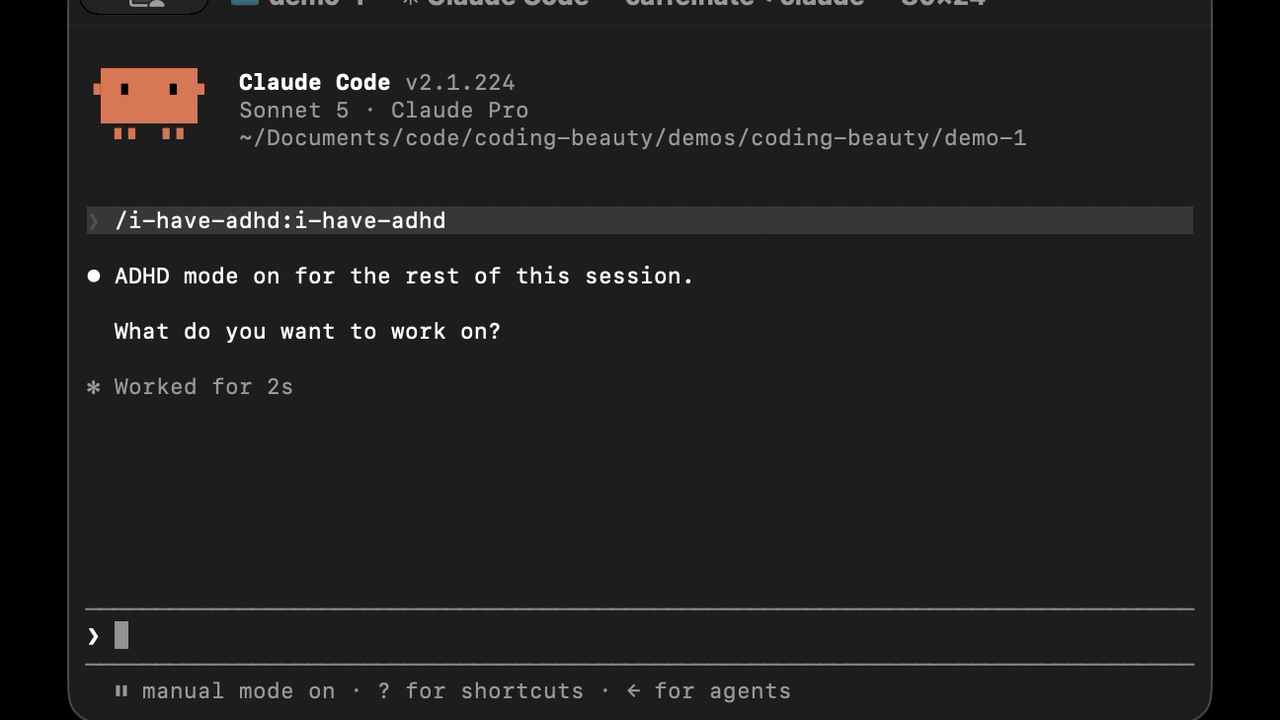This screenshot has height=720, width=1280.
Task: Click the left arrow icon for agents
Action: click(x=633, y=691)
